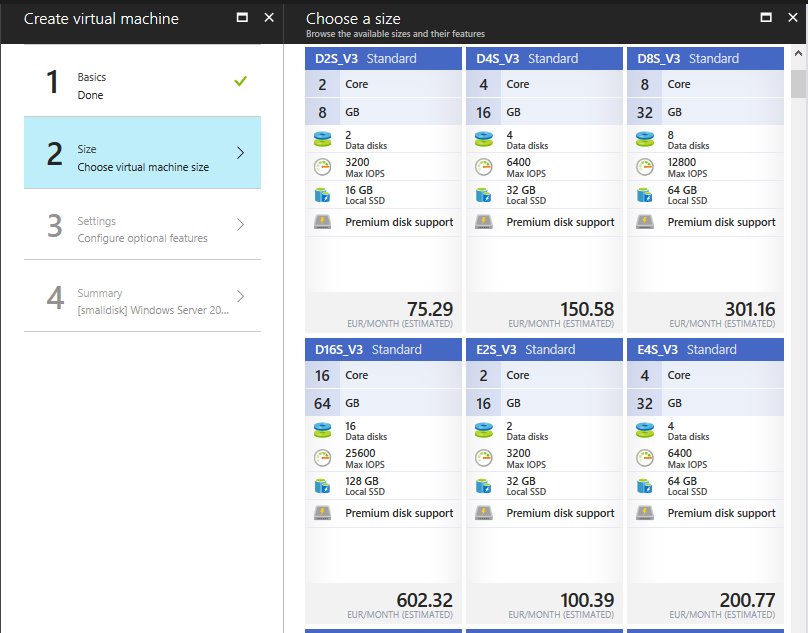Click the Max IOPS gauge icon on D2S_V3 card
This screenshot has height=633, width=808.
point(323,167)
